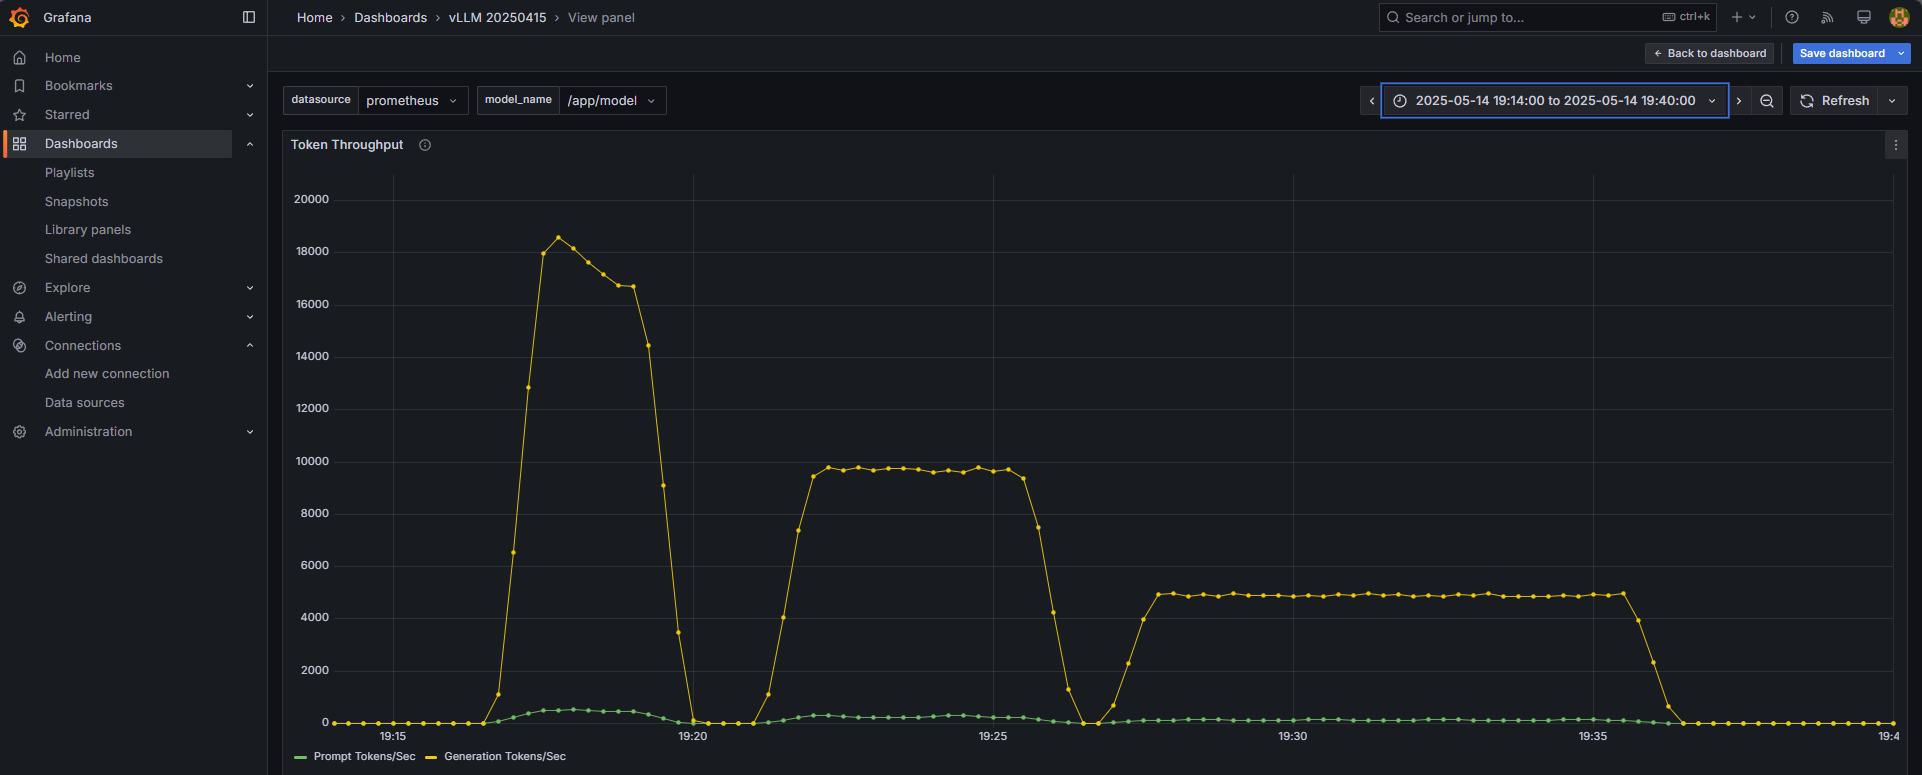Image resolution: width=1922 pixels, height=775 pixels.
Task: Expand the Starred section chevron
Action: [250, 115]
